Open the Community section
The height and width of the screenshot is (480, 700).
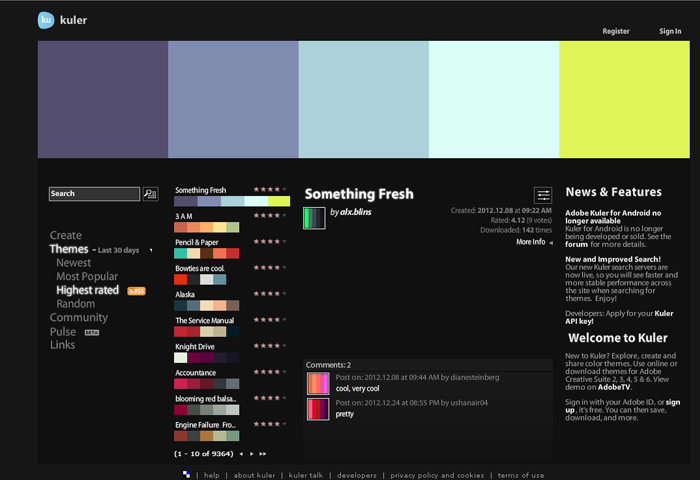[x=79, y=317]
